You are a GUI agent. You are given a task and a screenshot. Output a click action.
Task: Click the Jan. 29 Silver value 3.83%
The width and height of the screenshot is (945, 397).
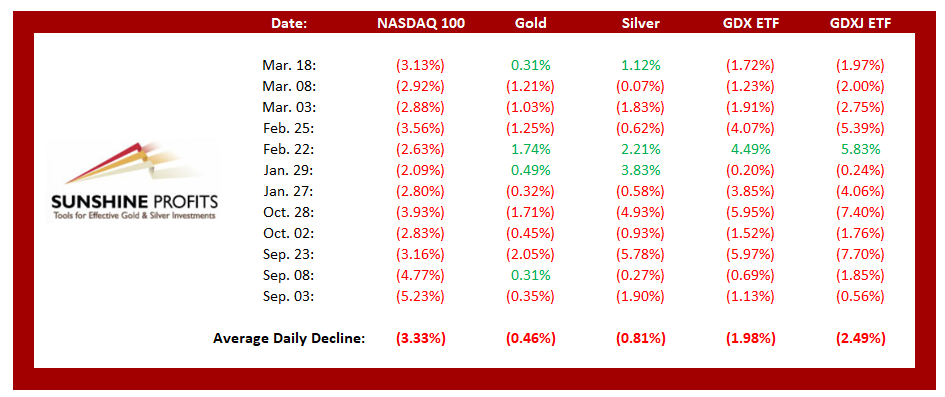click(640, 170)
